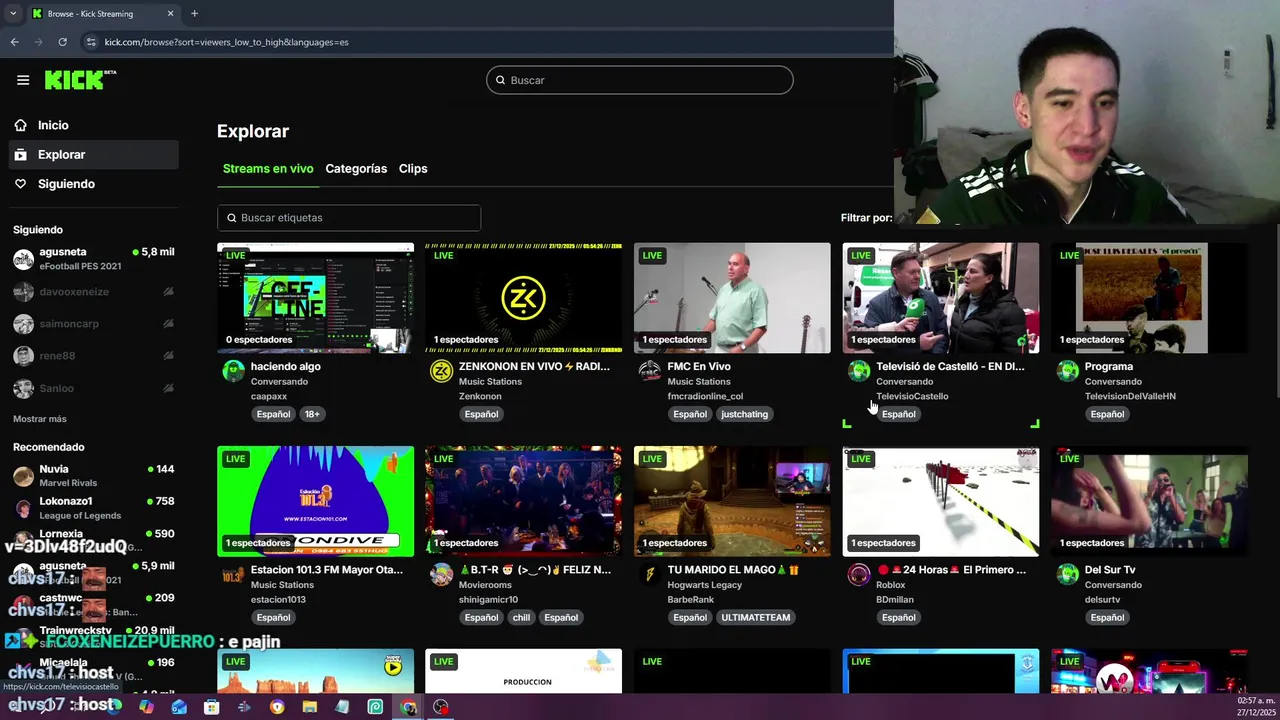1280x720 pixels.
Task: Open Sanloo offline channel
Action: pos(94,388)
